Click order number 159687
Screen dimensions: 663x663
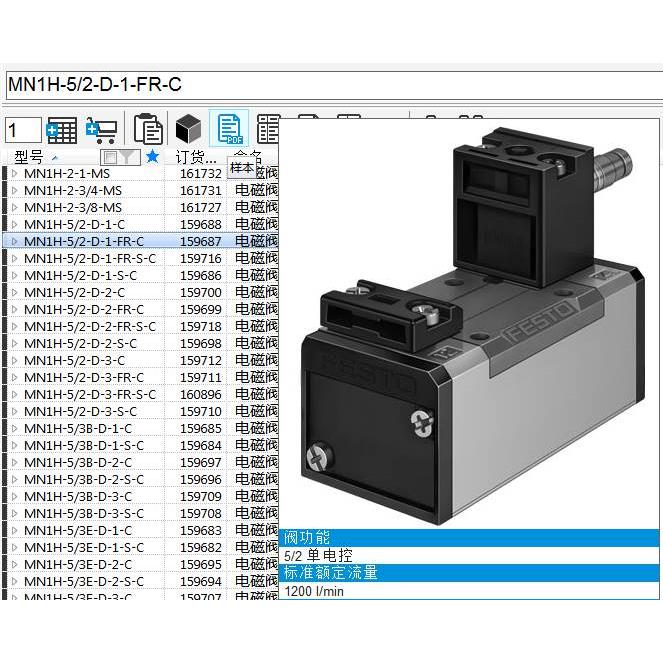tap(201, 241)
